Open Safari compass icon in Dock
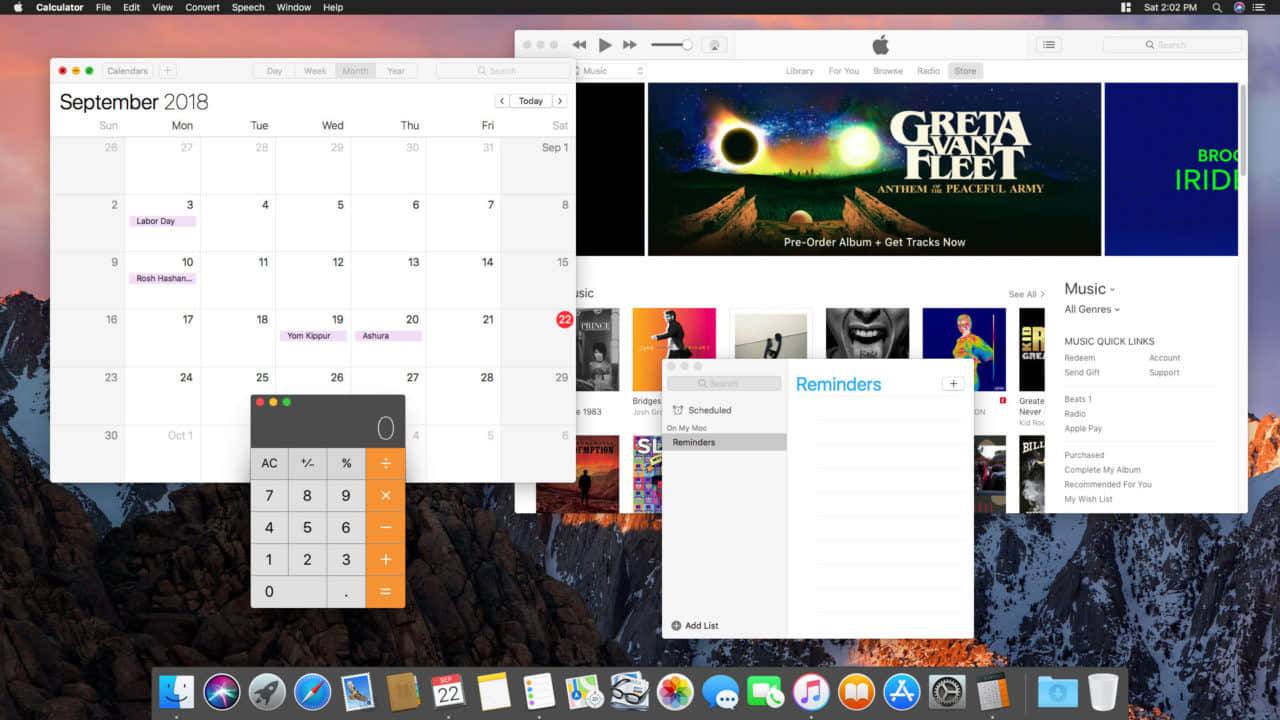This screenshot has width=1280, height=720. tap(312, 692)
